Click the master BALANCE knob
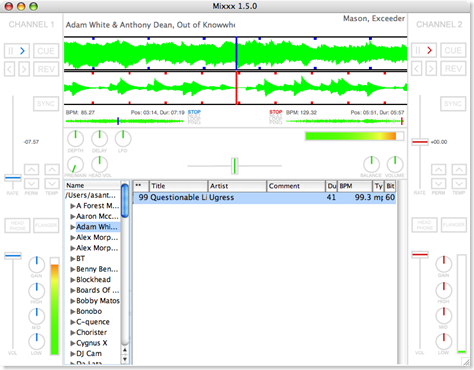474x370 pixels. coord(371,165)
